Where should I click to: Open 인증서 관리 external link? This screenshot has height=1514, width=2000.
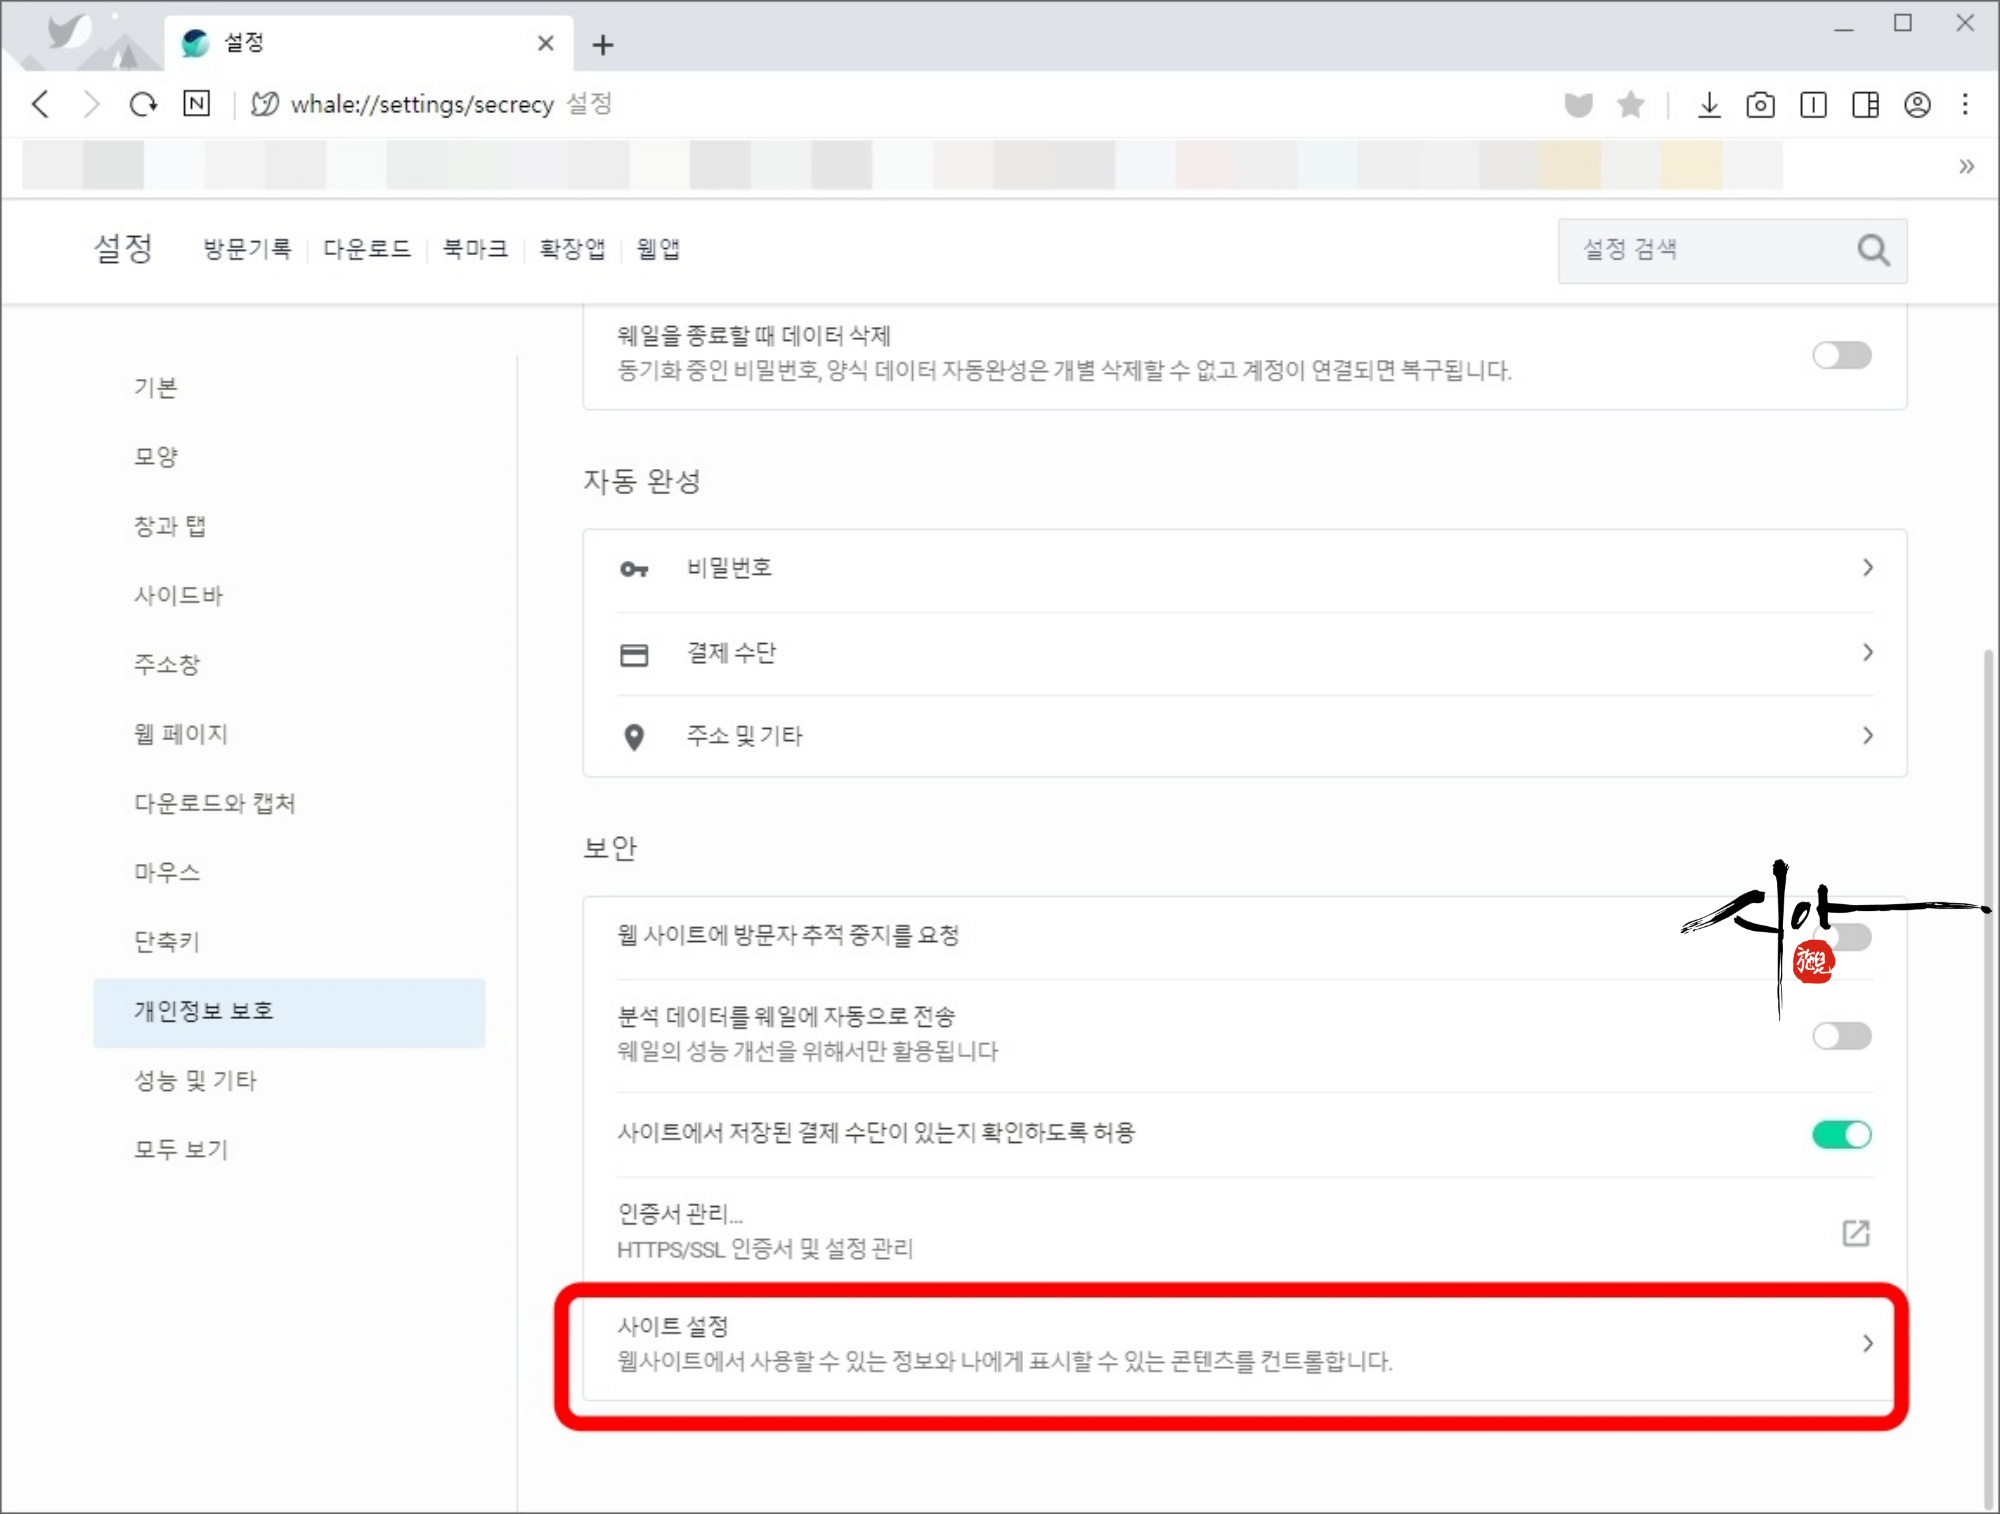[x=1855, y=1232]
